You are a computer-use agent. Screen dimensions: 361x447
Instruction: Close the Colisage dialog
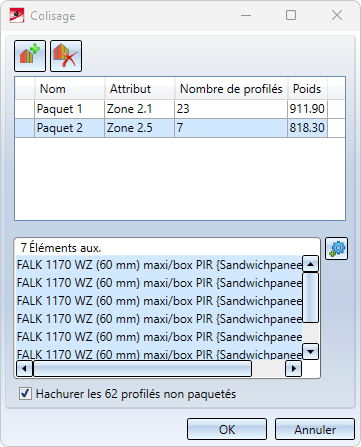coord(337,15)
